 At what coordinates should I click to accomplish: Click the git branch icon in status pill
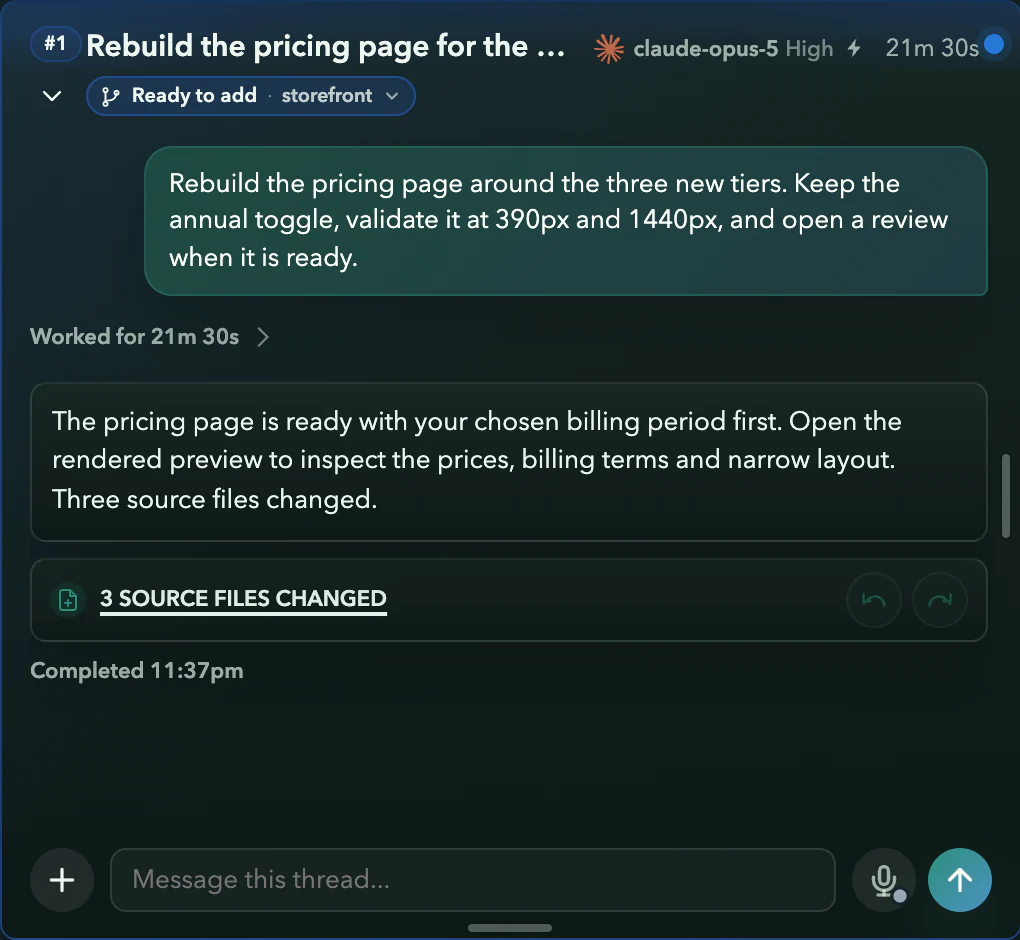pyautogui.click(x=110, y=96)
